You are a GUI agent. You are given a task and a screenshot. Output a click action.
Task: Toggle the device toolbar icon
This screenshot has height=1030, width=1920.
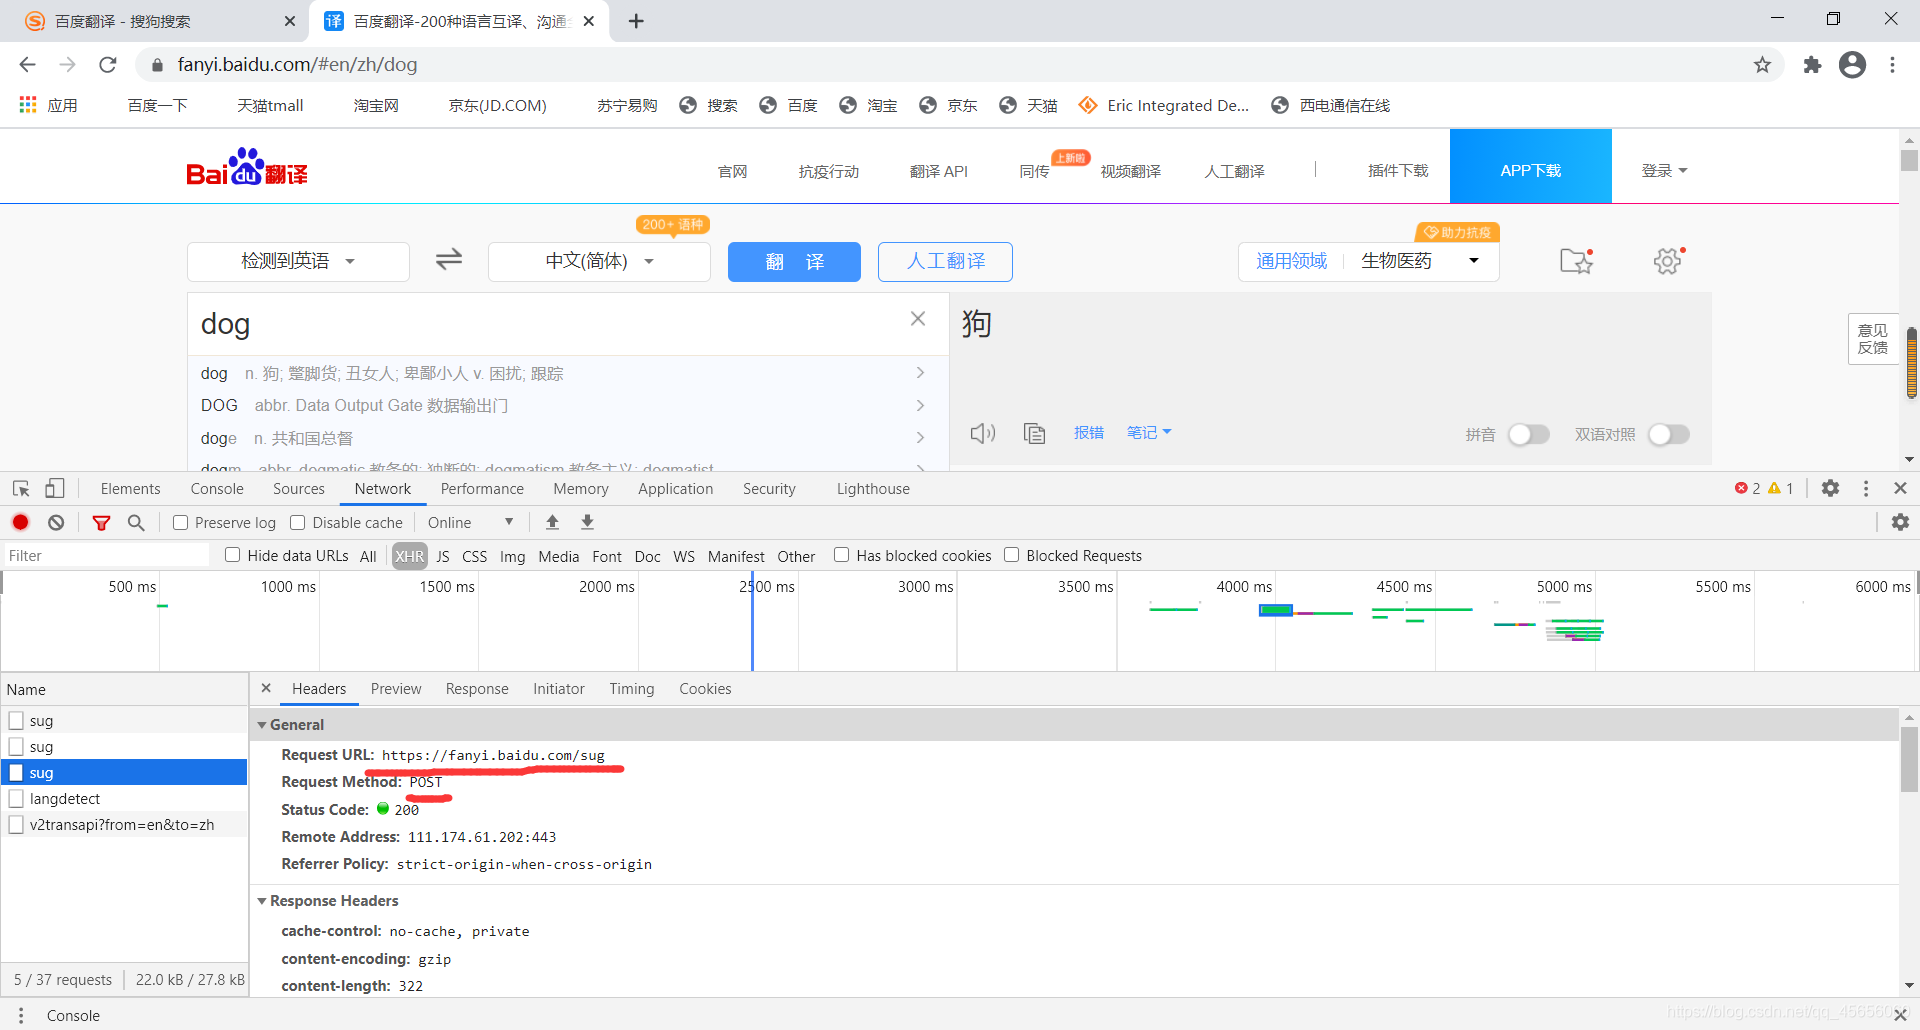tap(55, 488)
